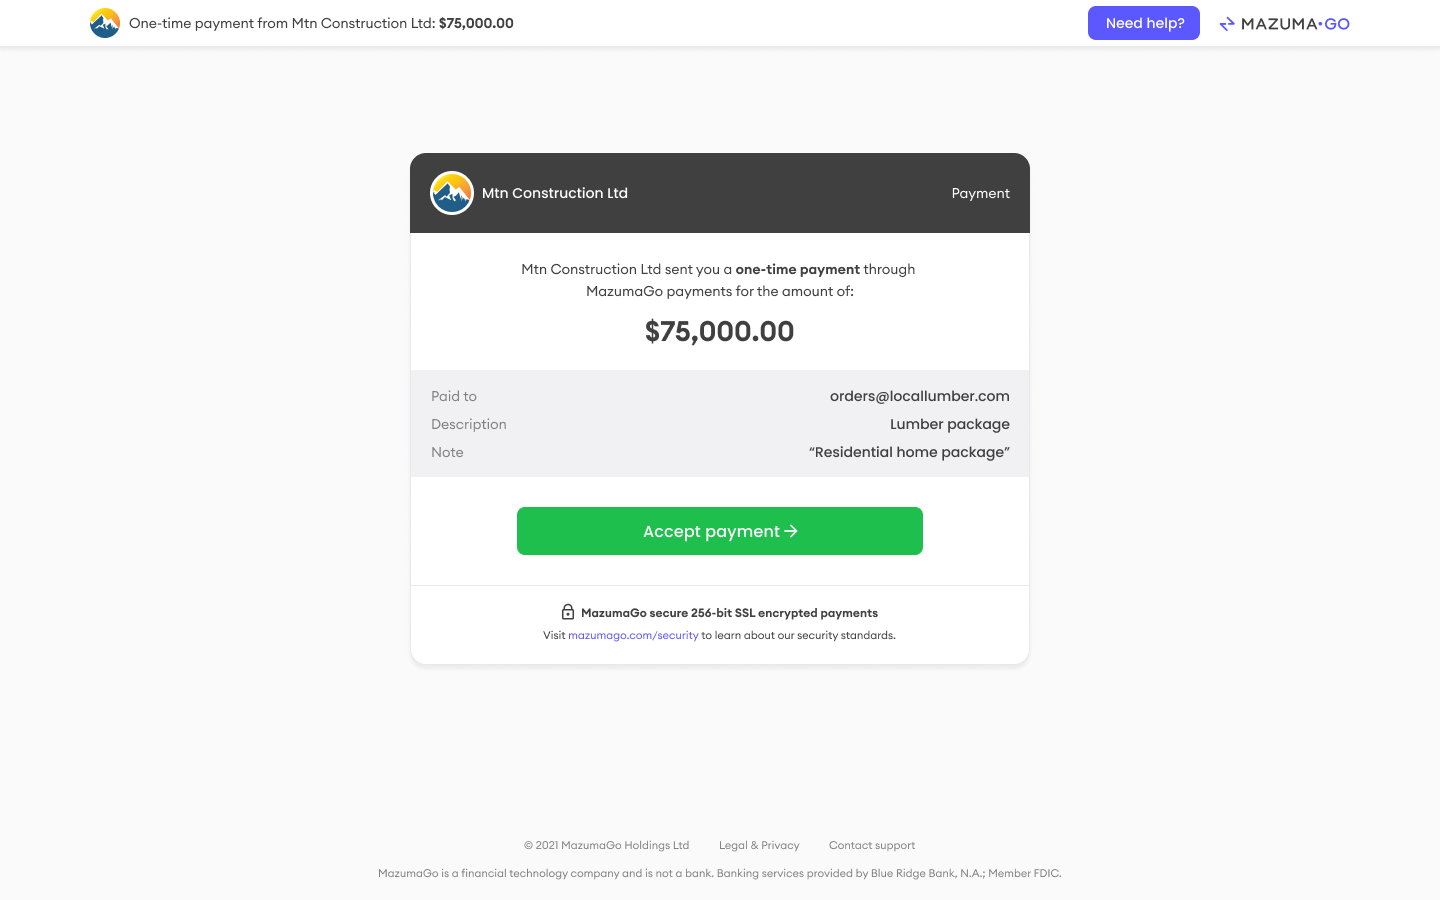Open Legal & Privacy footer link

pyautogui.click(x=759, y=845)
